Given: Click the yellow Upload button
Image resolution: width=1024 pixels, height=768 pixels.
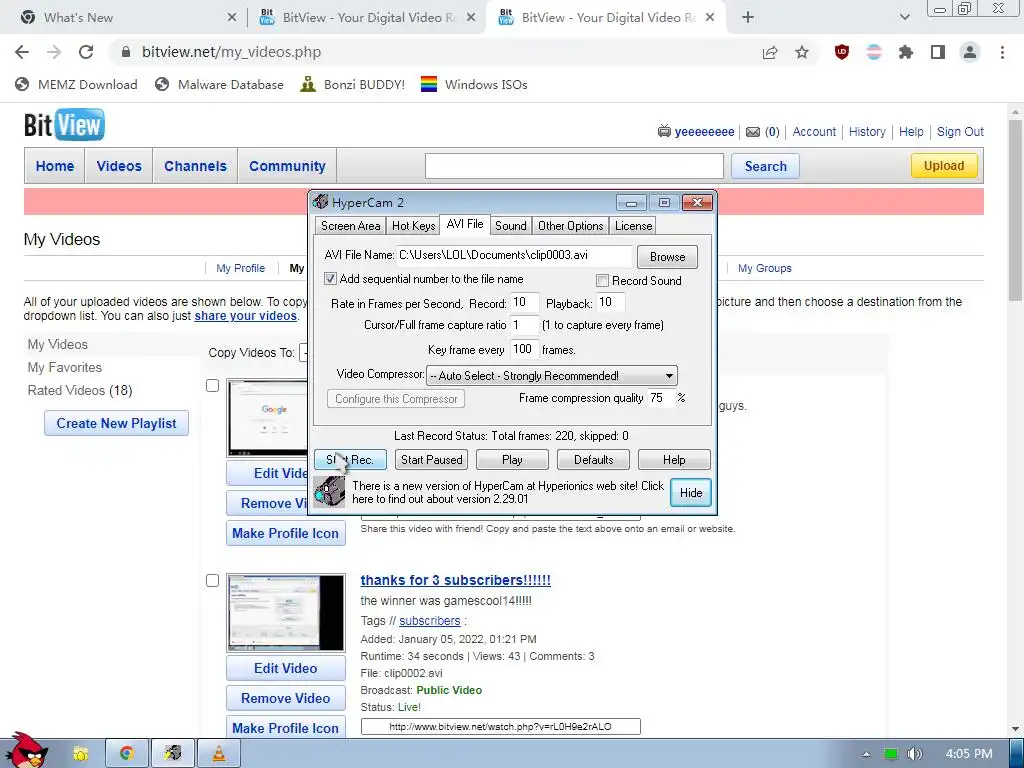Looking at the screenshot, I should tap(944, 166).
